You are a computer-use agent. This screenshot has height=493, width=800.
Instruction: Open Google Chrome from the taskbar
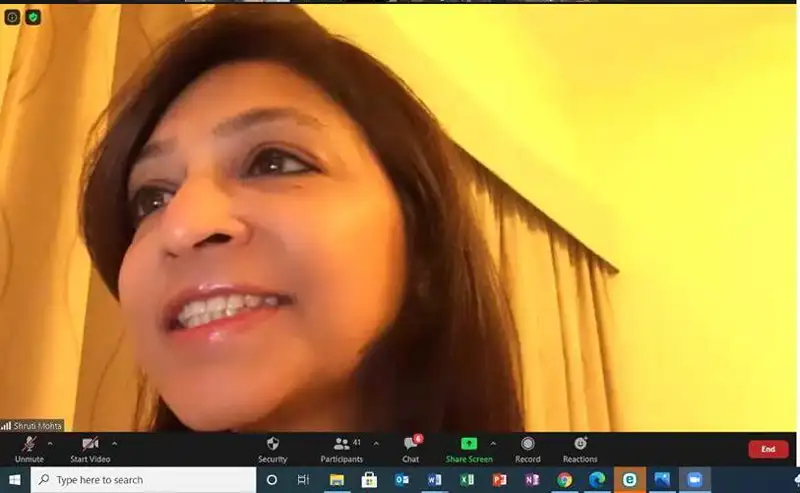(565, 480)
